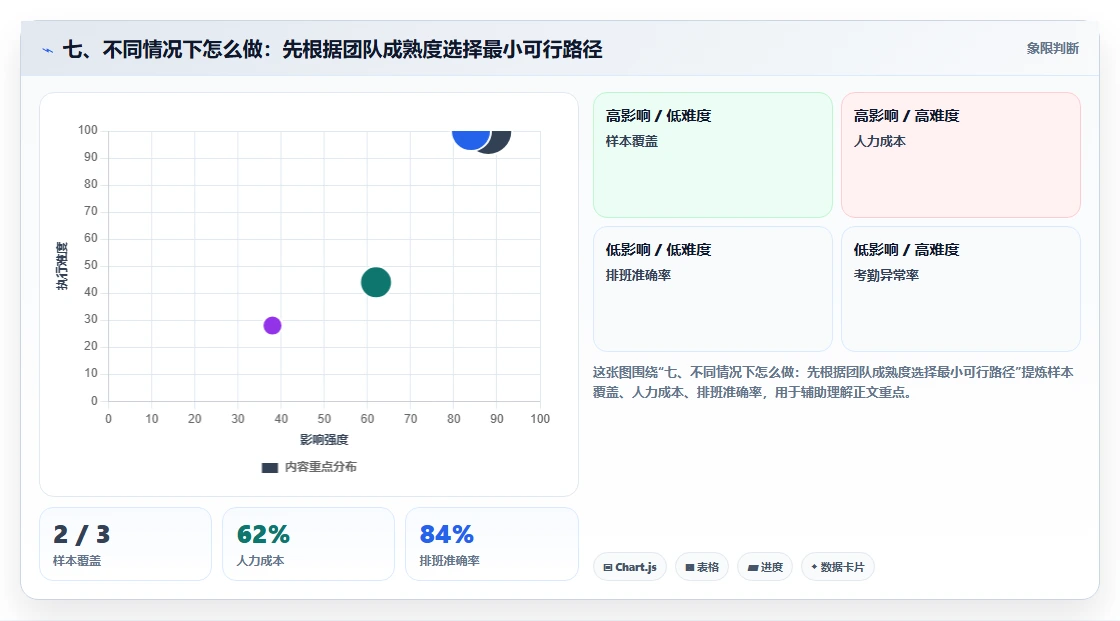Viewport: 1120px width, 621px height.
Task: Click the 50 tick on the y-axis
Action: tap(91, 265)
